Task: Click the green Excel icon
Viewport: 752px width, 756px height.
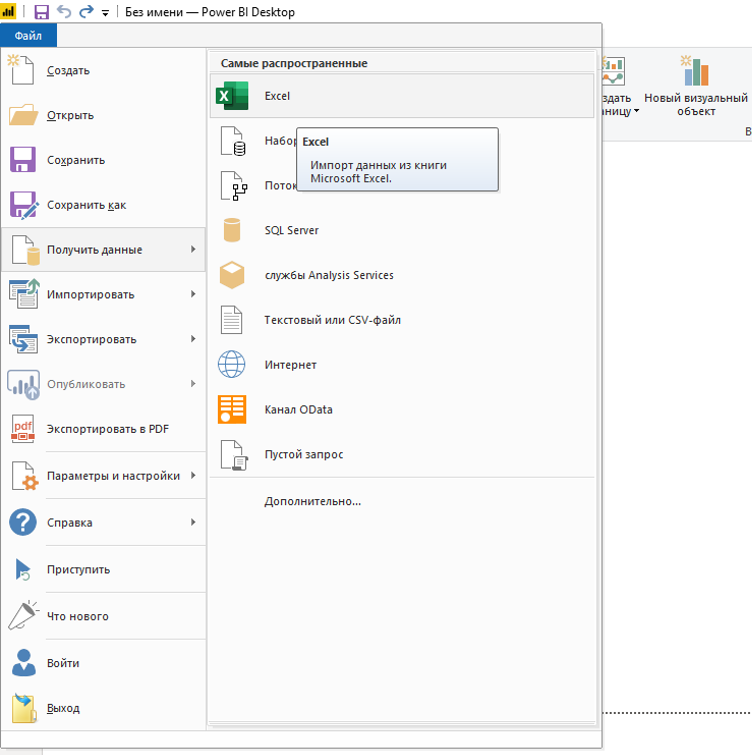Action: (232, 95)
